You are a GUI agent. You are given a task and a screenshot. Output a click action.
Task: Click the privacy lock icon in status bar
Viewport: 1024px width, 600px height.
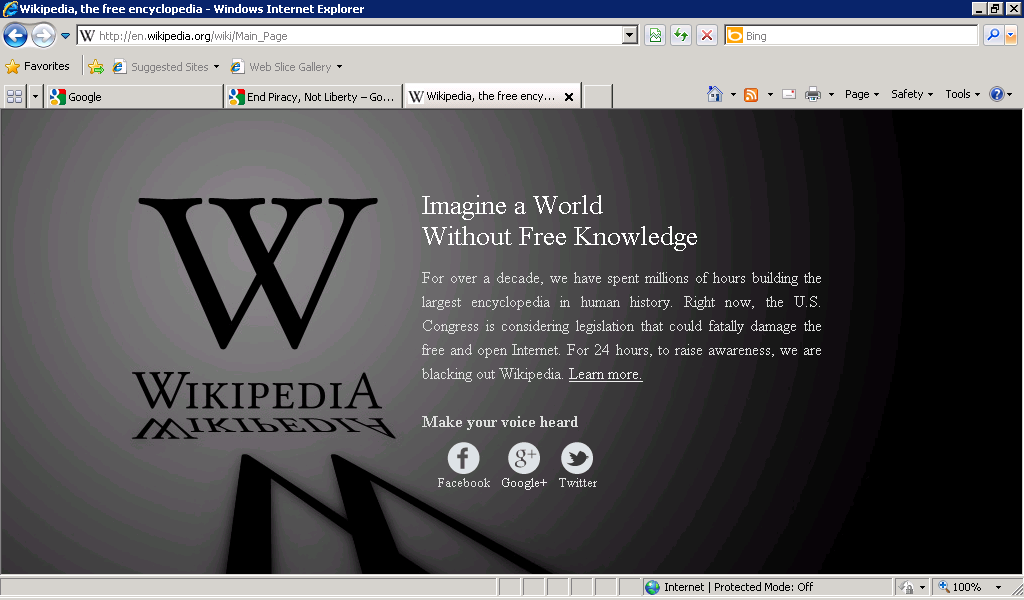pyautogui.click(x=906, y=587)
